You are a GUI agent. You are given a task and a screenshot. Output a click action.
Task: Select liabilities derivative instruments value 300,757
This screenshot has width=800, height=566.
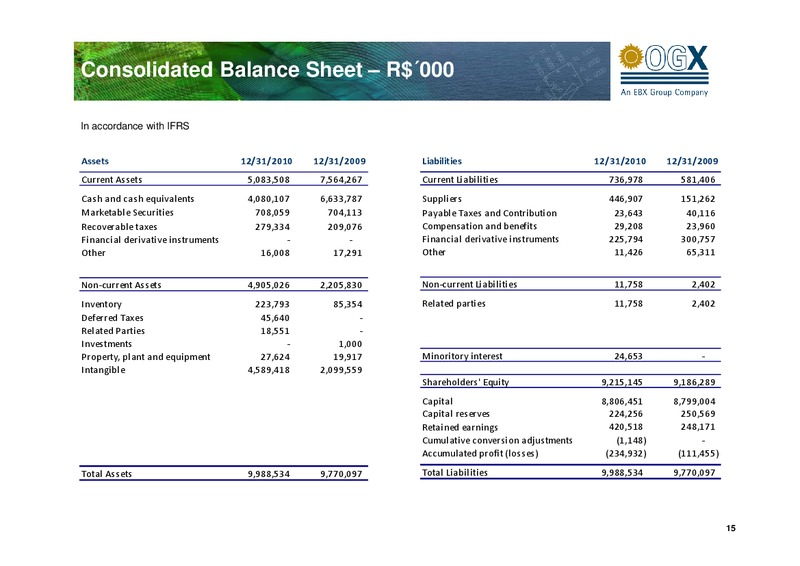click(x=698, y=239)
